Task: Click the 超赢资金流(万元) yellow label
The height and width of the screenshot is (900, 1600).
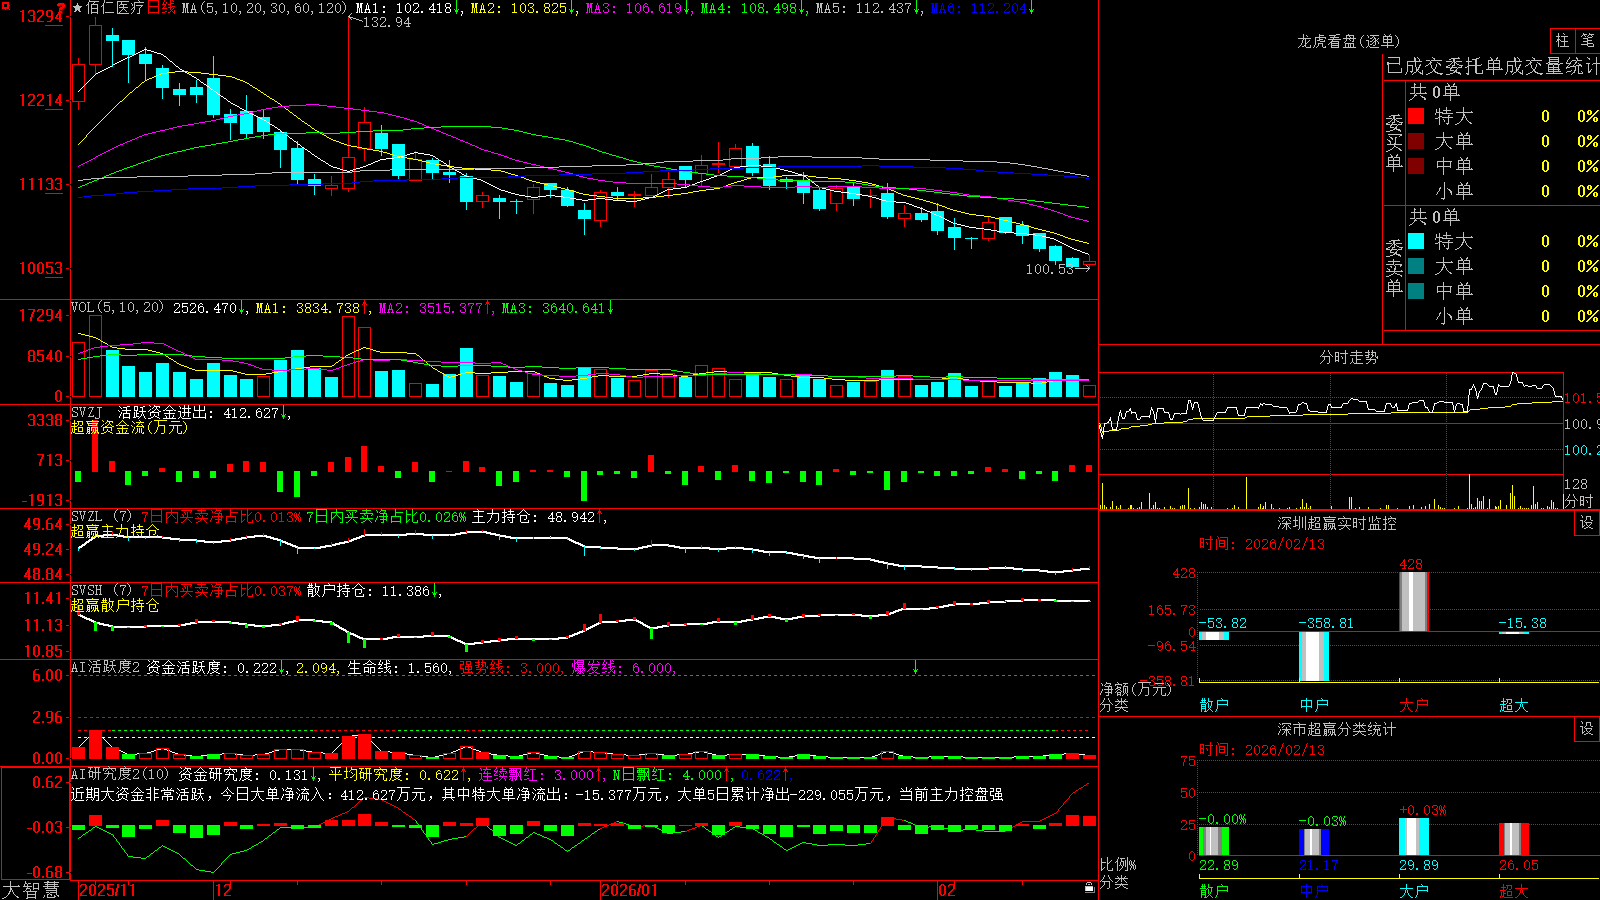Action: [129, 427]
